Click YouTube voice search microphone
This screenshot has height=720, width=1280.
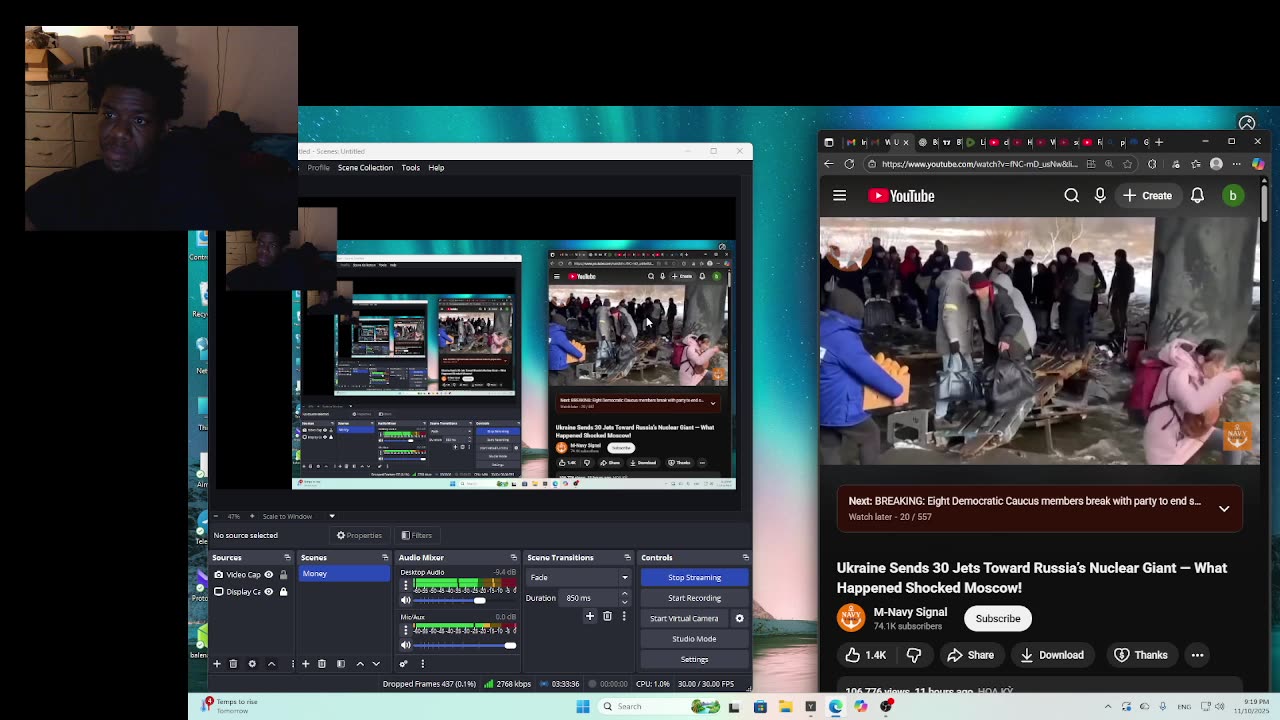pos(1100,196)
